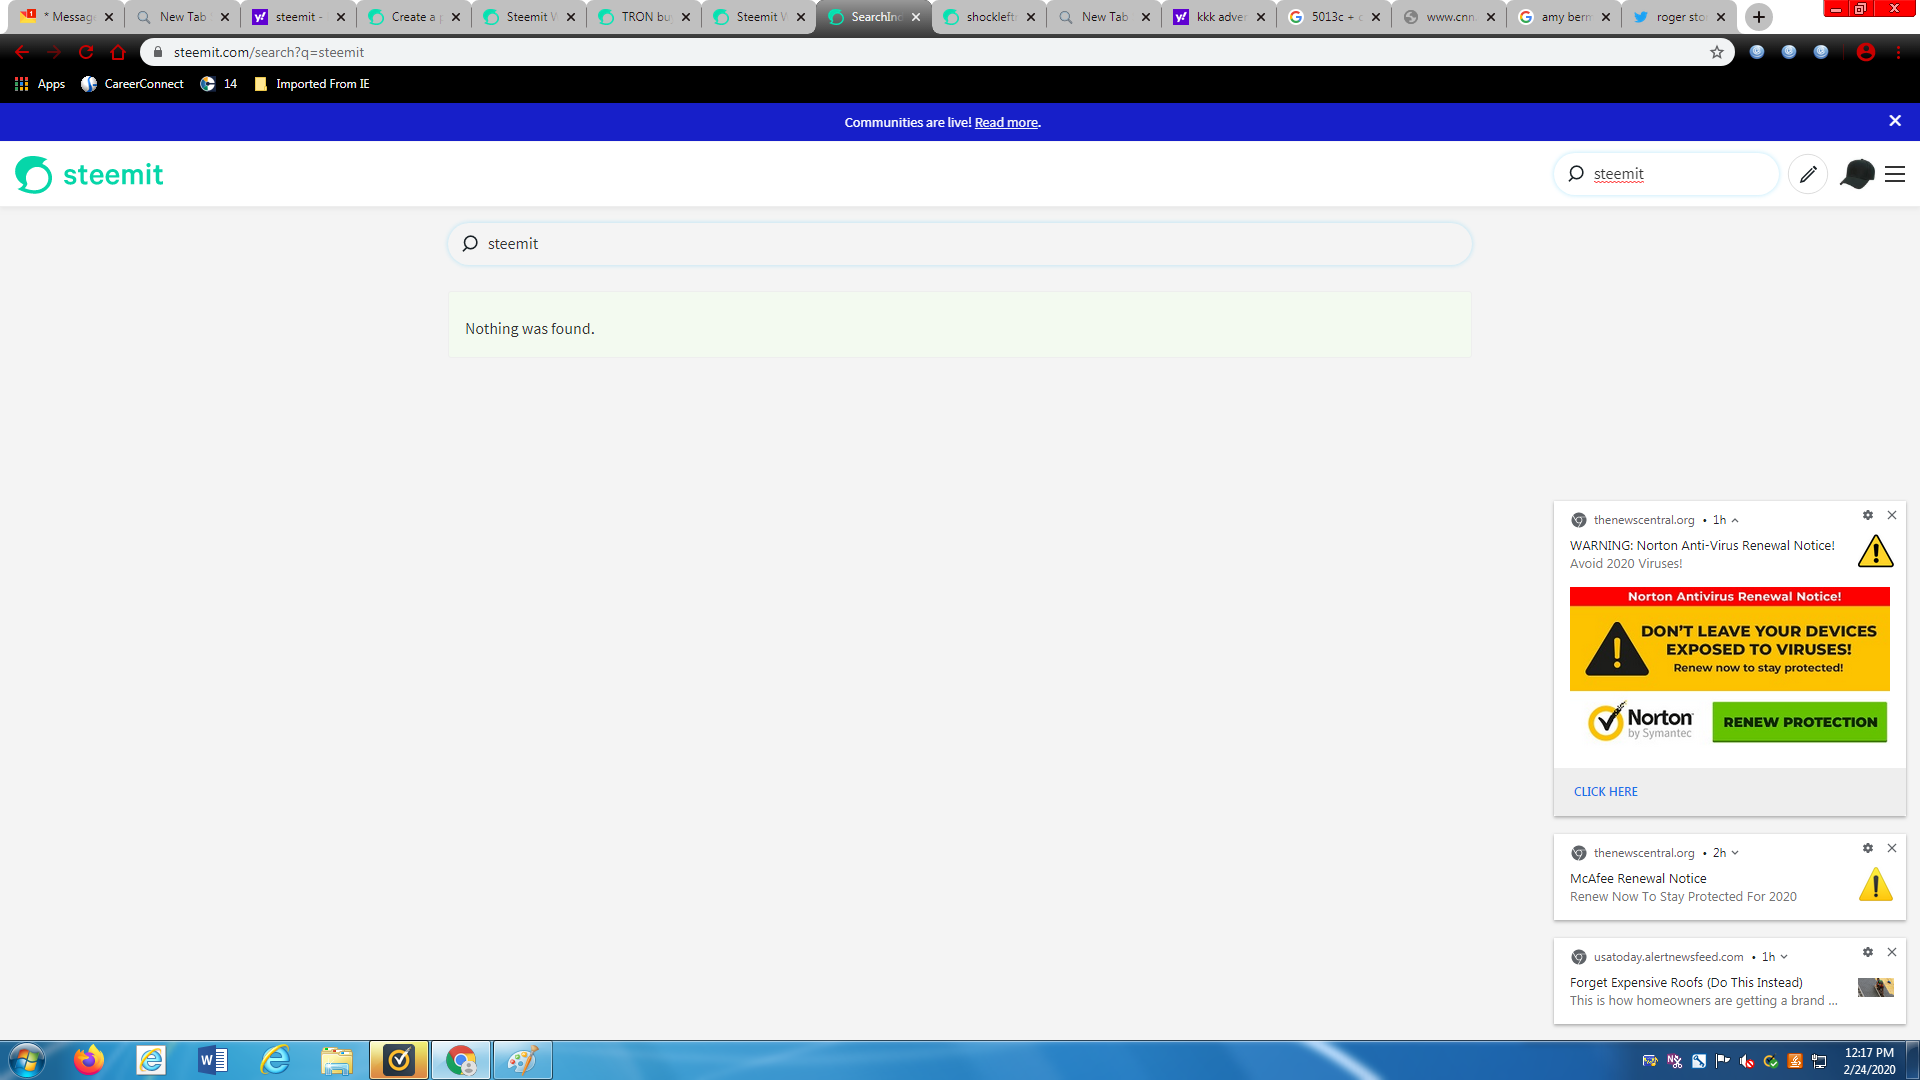Expand the McAfee Renewal notification chevron
Image resolution: width=1920 pixels, height=1080 pixels.
point(1735,853)
